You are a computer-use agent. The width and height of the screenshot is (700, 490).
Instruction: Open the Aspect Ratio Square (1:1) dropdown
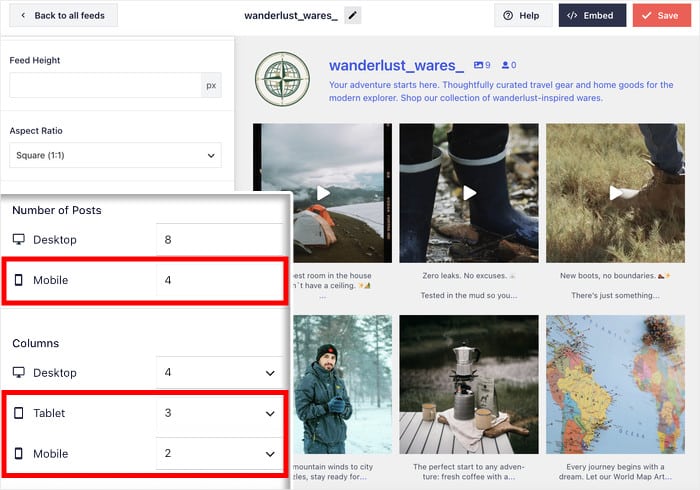point(115,155)
